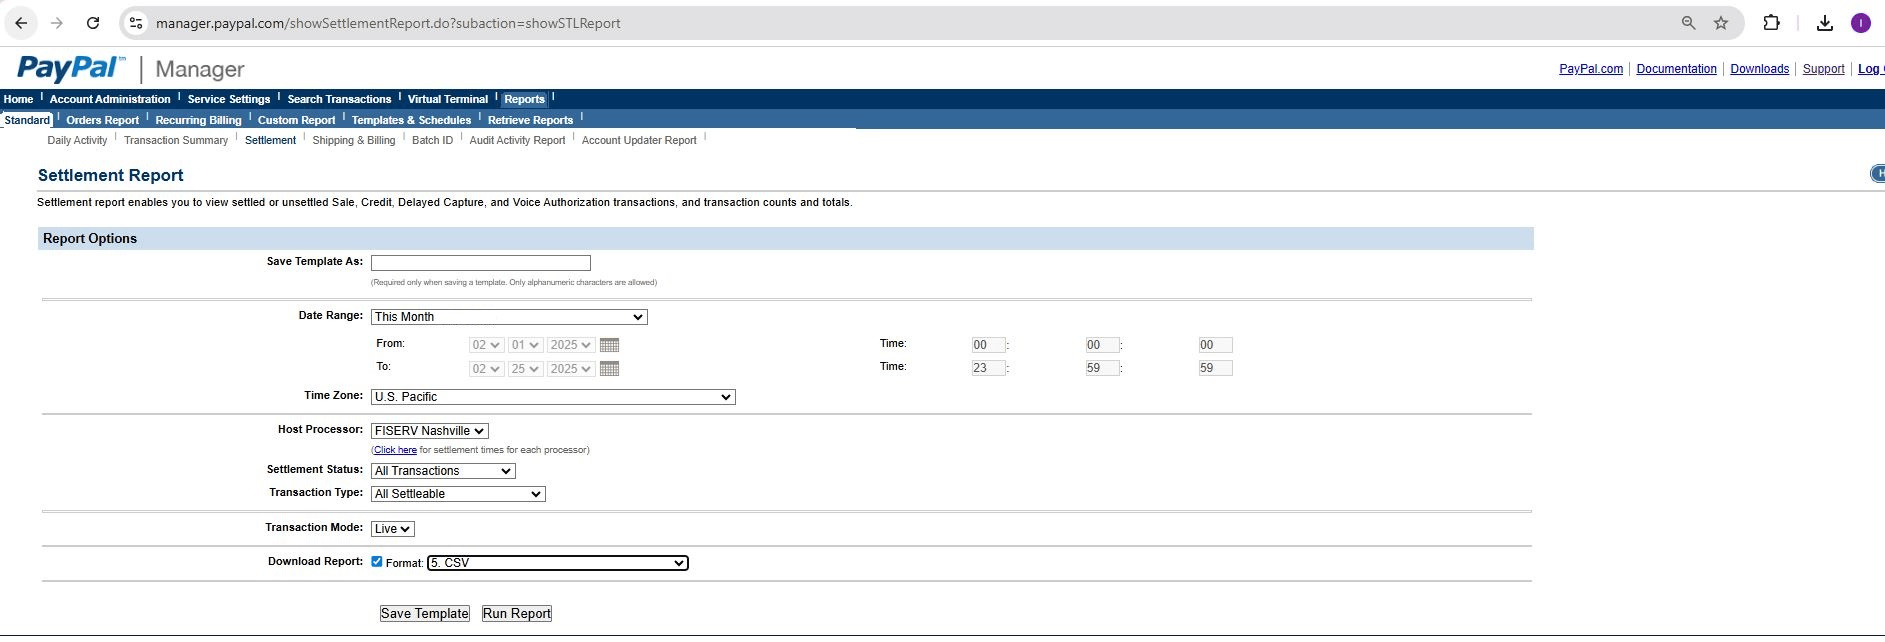This screenshot has height=642, width=1885.
Task: Select the Standard reports tab
Action: point(27,120)
